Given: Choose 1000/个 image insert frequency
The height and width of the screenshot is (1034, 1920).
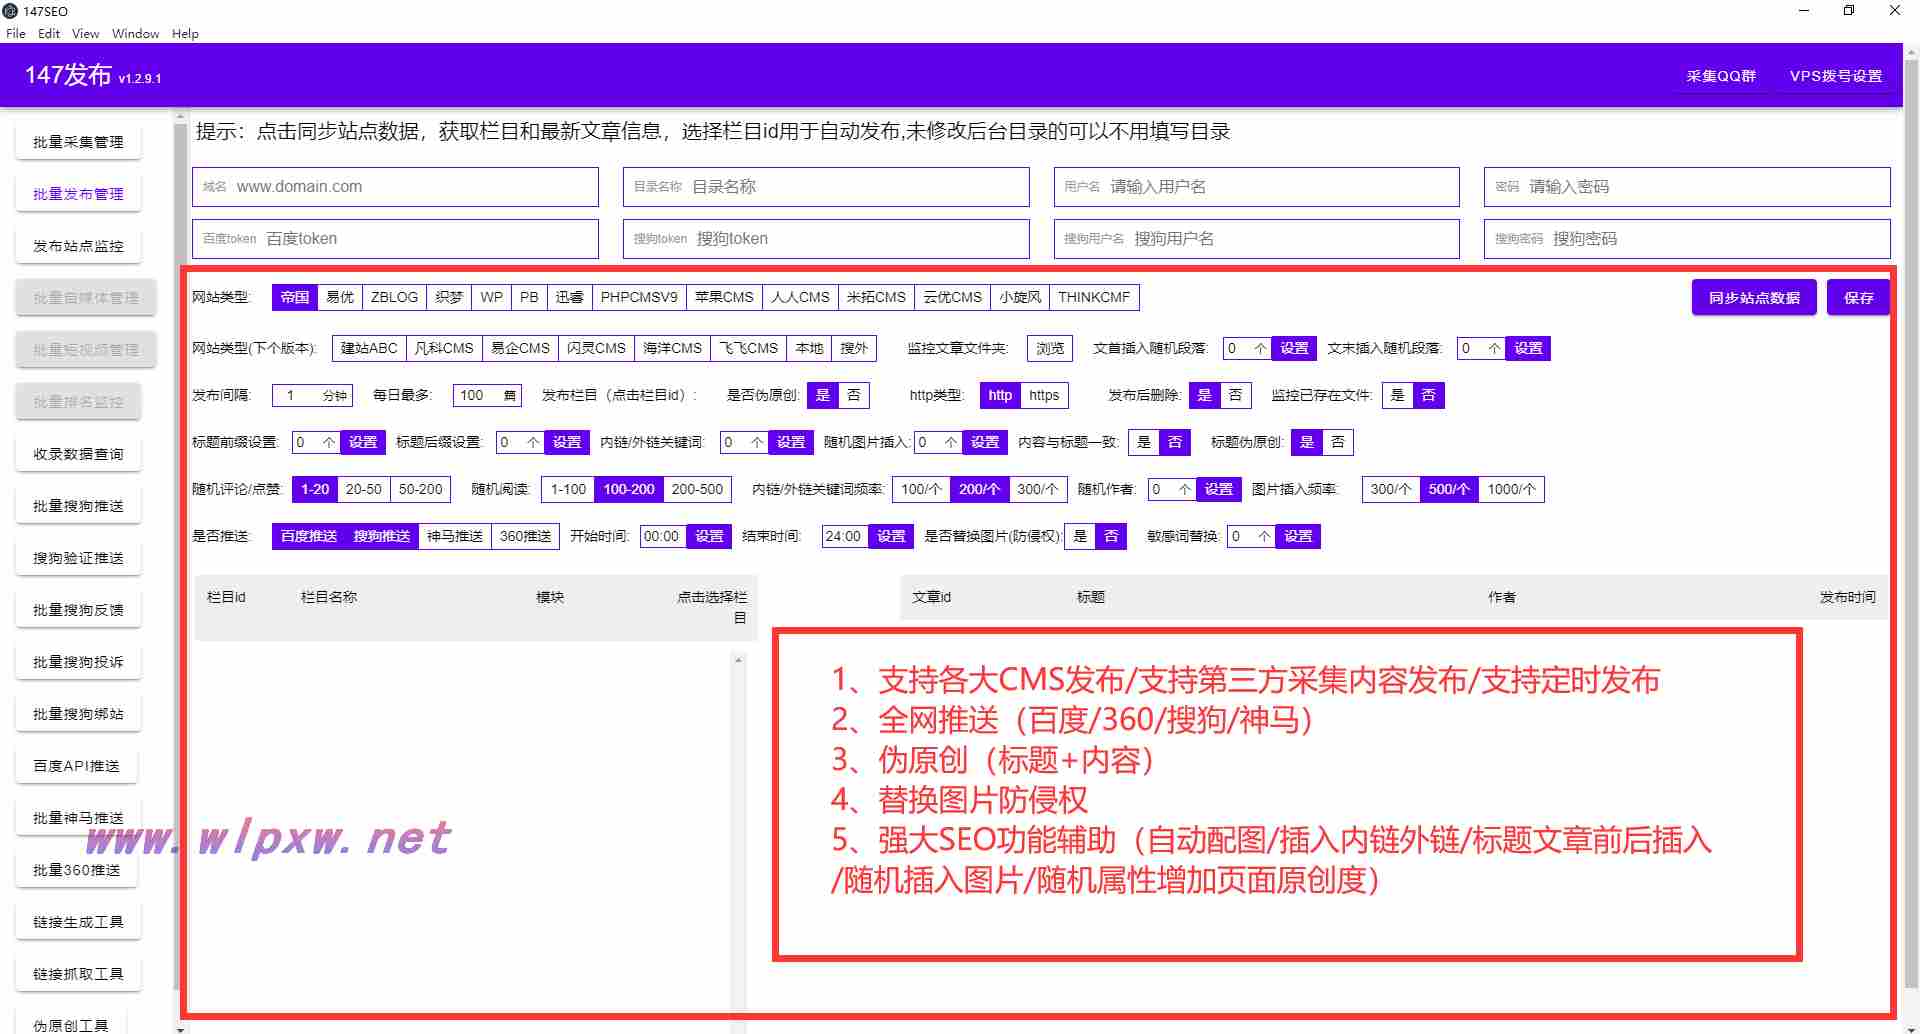Looking at the screenshot, I should (x=1511, y=489).
